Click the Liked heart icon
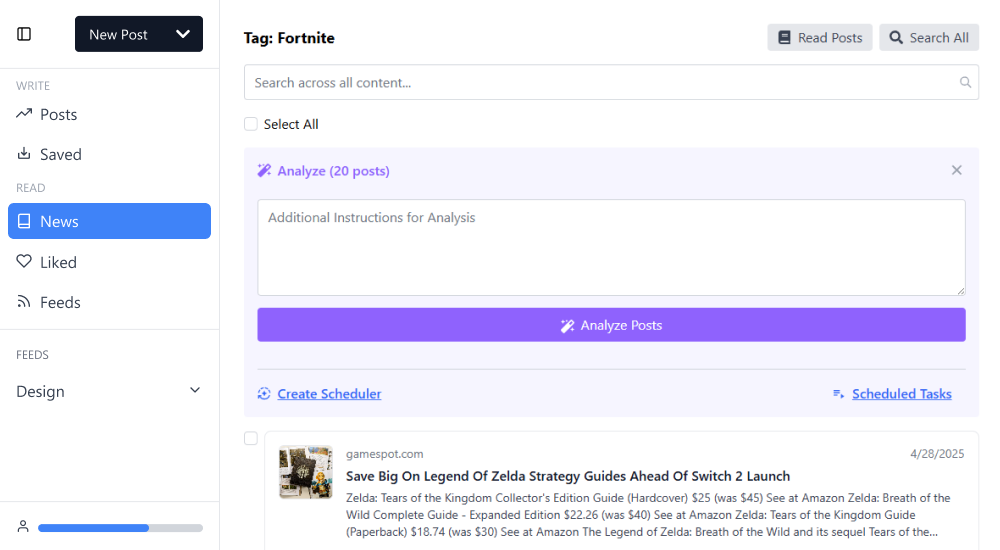The width and height of the screenshot is (1000, 550). 24,262
